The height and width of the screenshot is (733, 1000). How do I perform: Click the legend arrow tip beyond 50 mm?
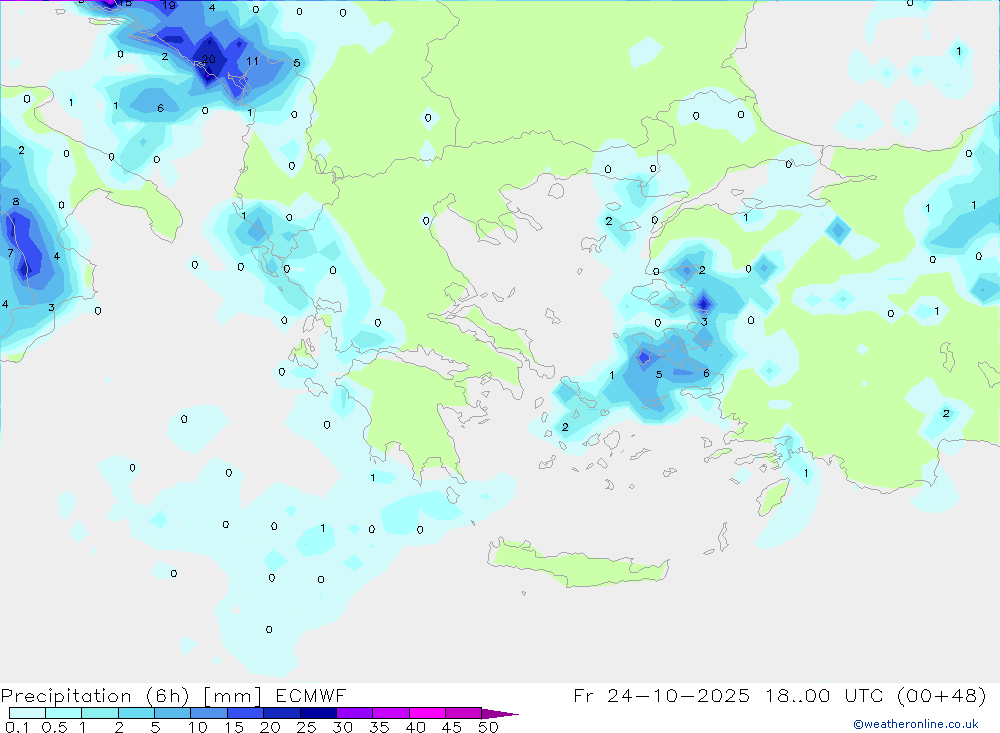501,713
